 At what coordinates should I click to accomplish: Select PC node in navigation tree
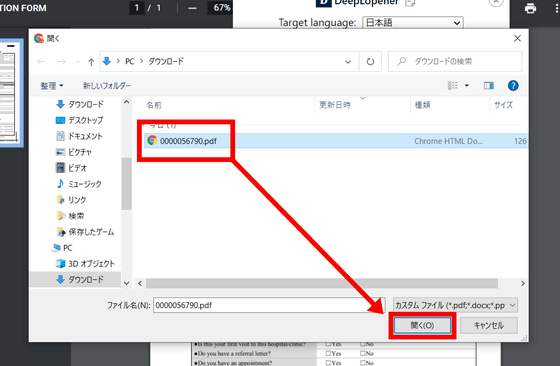(x=62, y=248)
